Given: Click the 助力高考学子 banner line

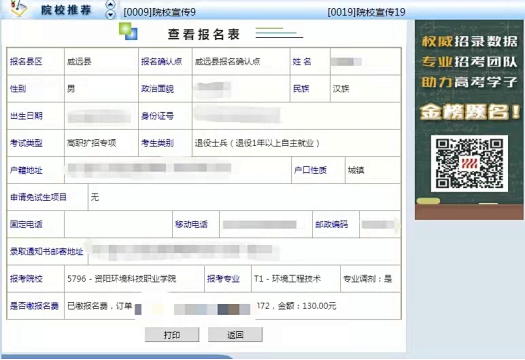Looking at the screenshot, I should [469, 82].
